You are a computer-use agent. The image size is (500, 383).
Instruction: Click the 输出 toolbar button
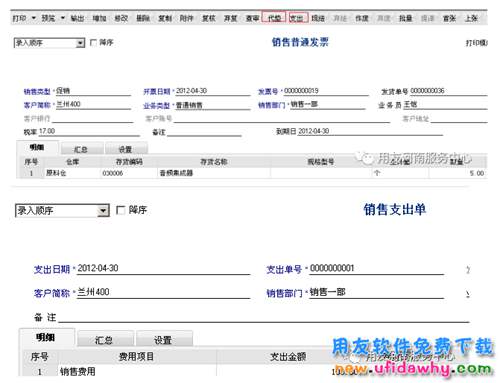77,18
